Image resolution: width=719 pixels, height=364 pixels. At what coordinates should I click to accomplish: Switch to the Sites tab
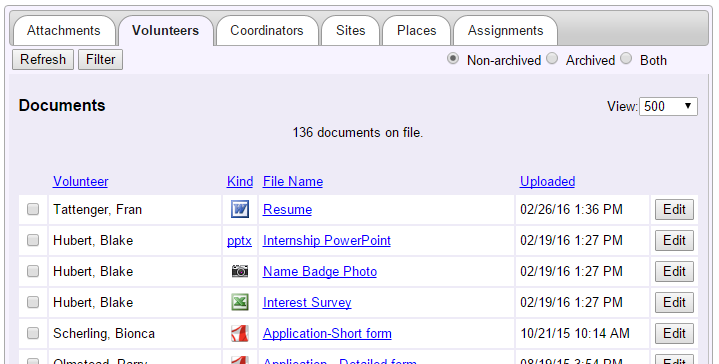(x=351, y=31)
